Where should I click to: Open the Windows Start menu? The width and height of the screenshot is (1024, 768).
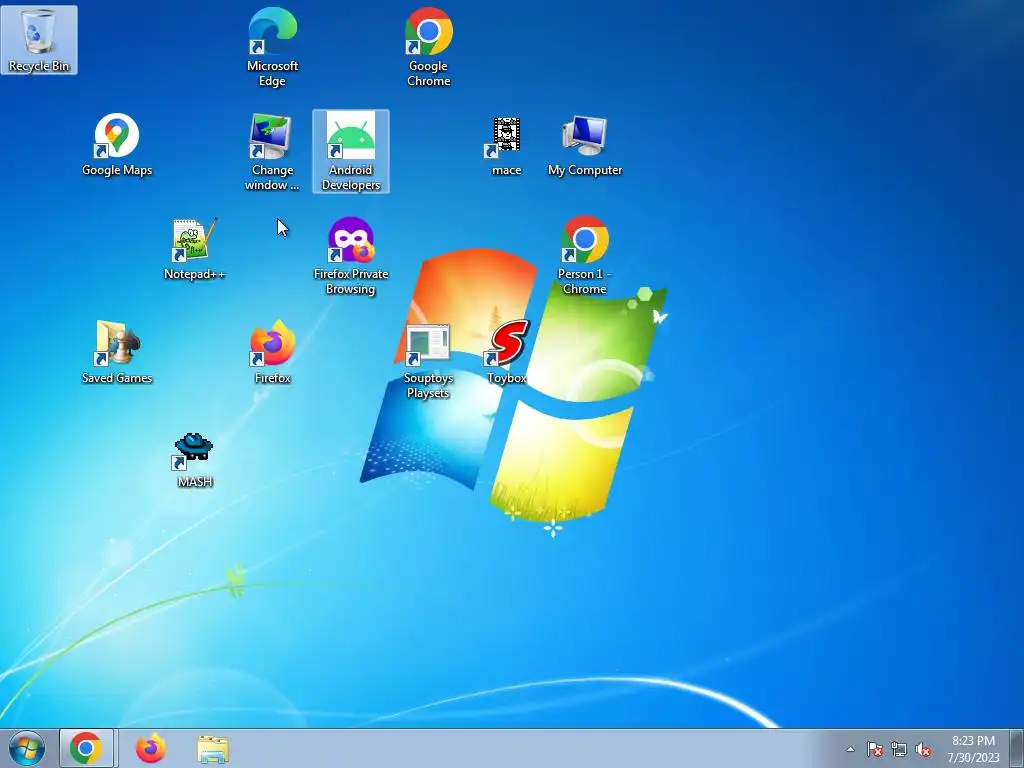point(27,748)
